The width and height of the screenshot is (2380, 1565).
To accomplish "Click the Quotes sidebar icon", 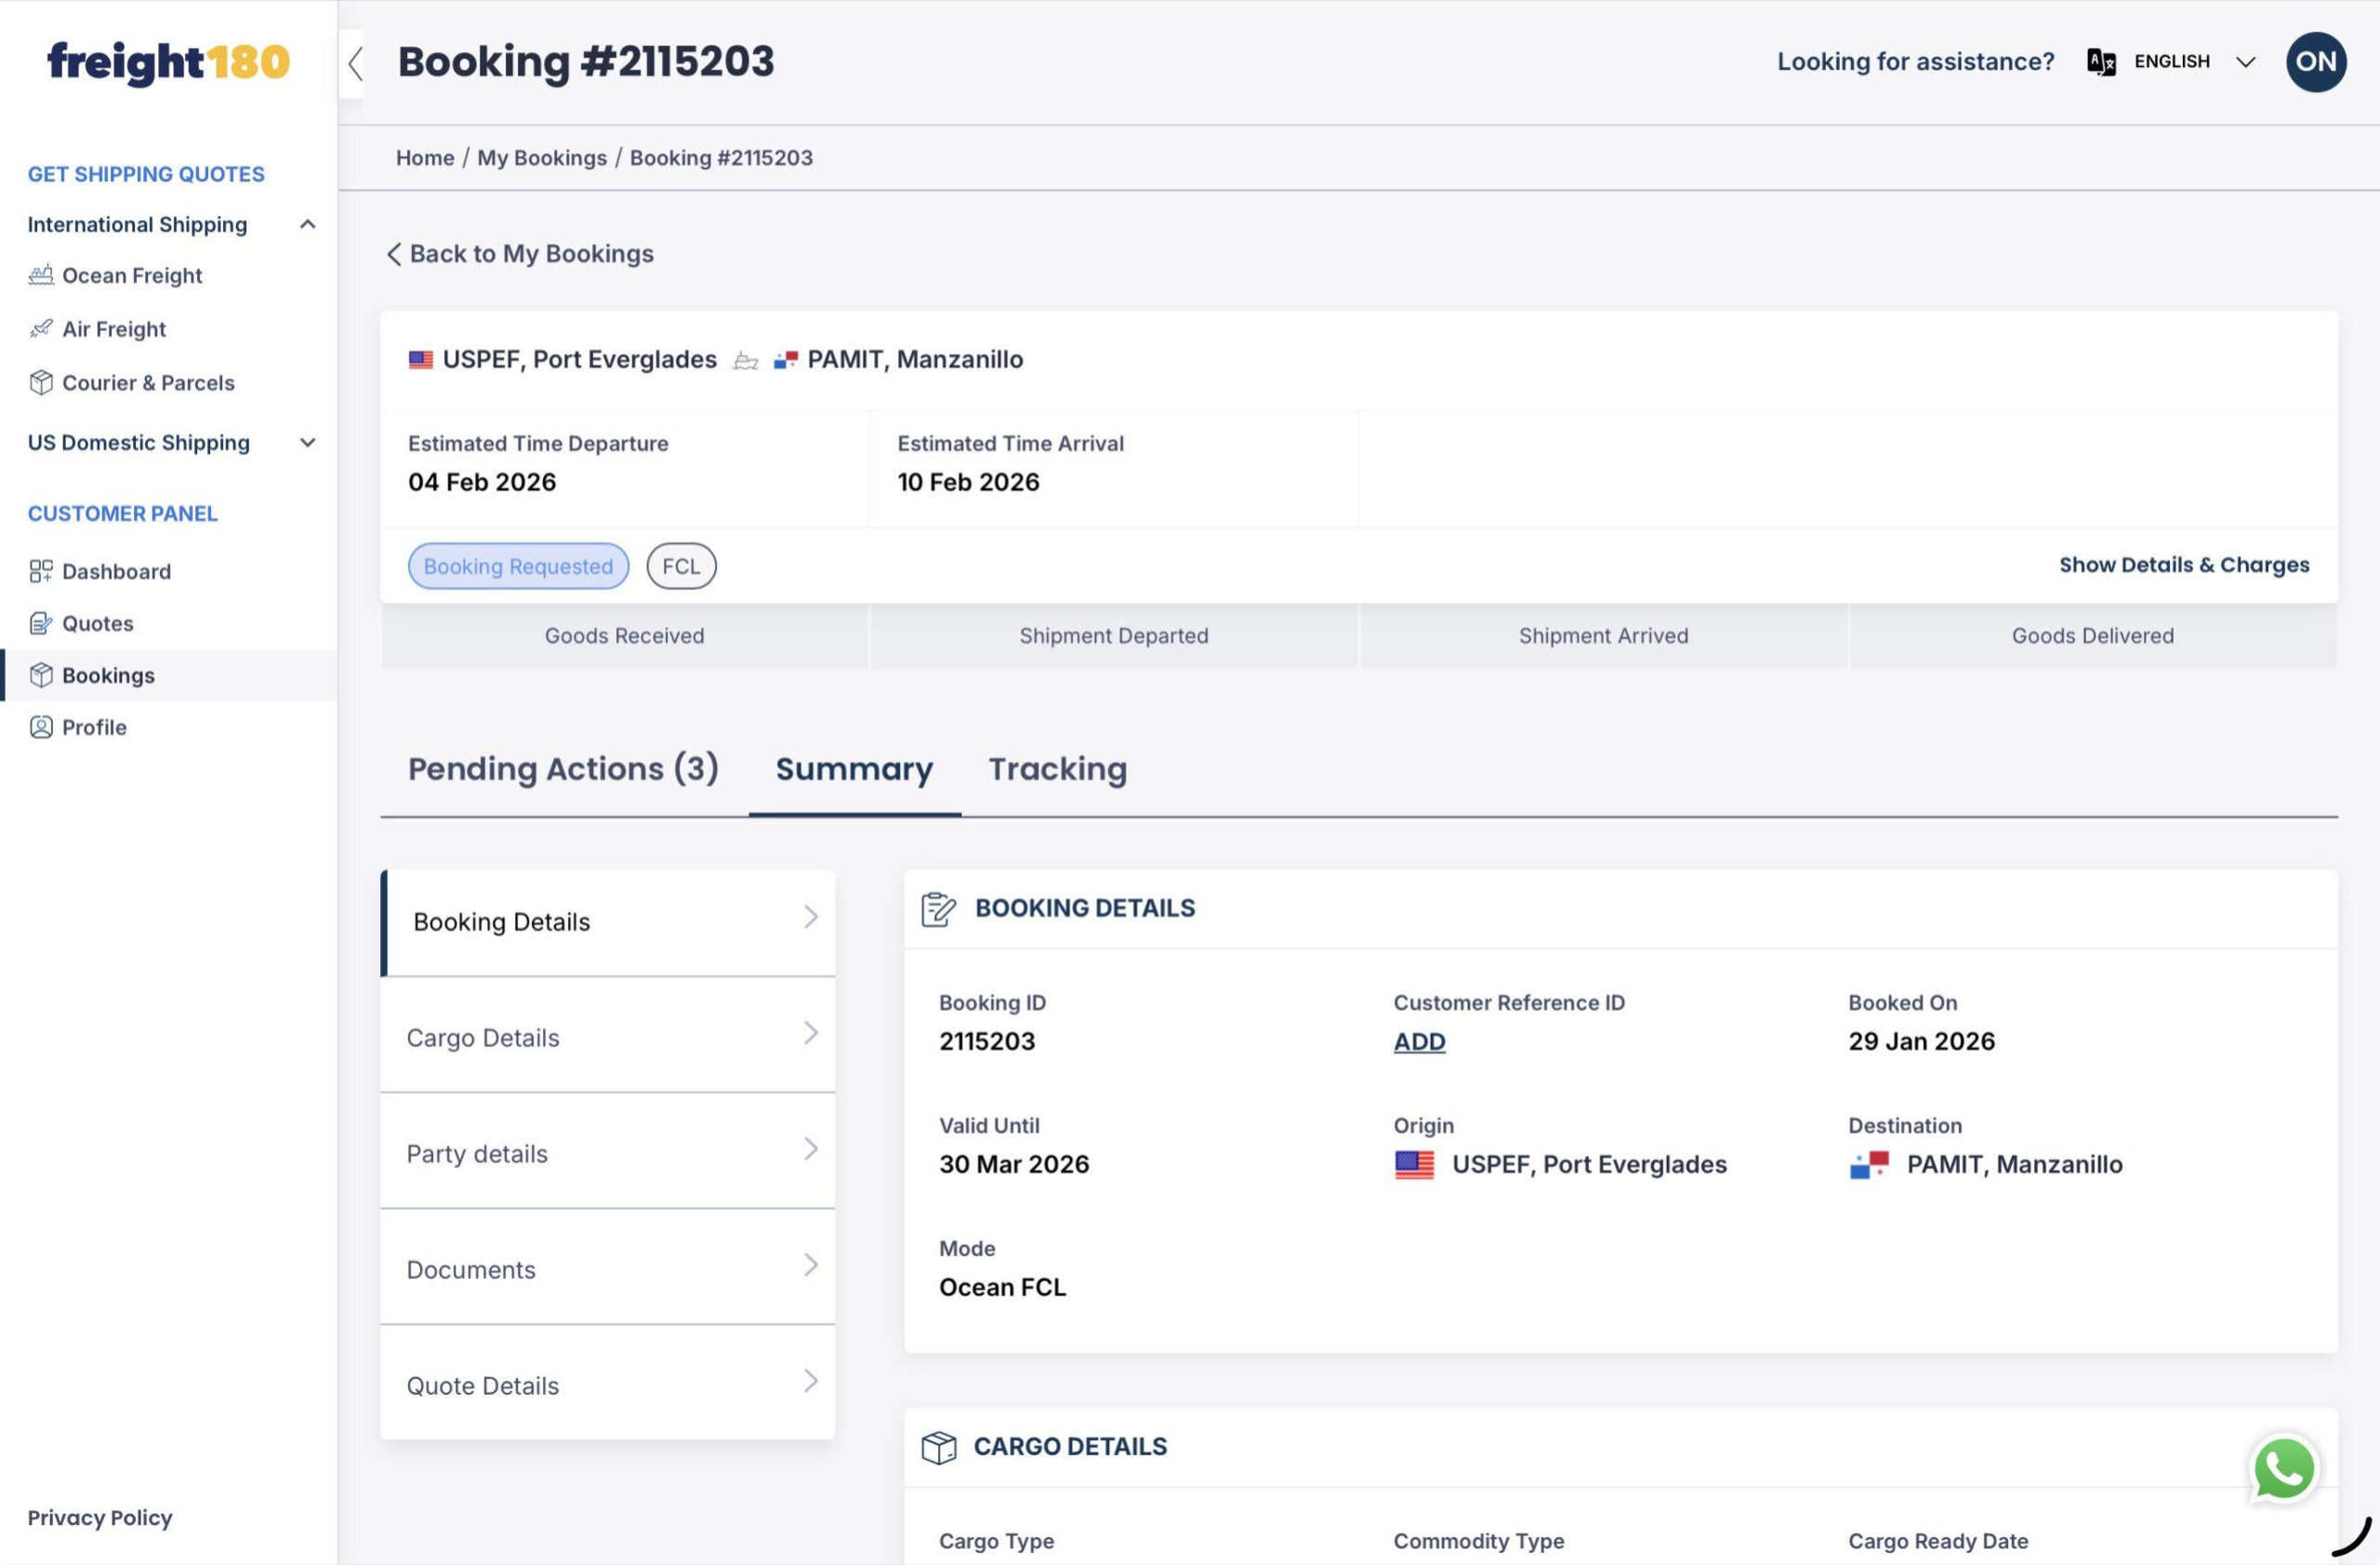I will (41, 623).
